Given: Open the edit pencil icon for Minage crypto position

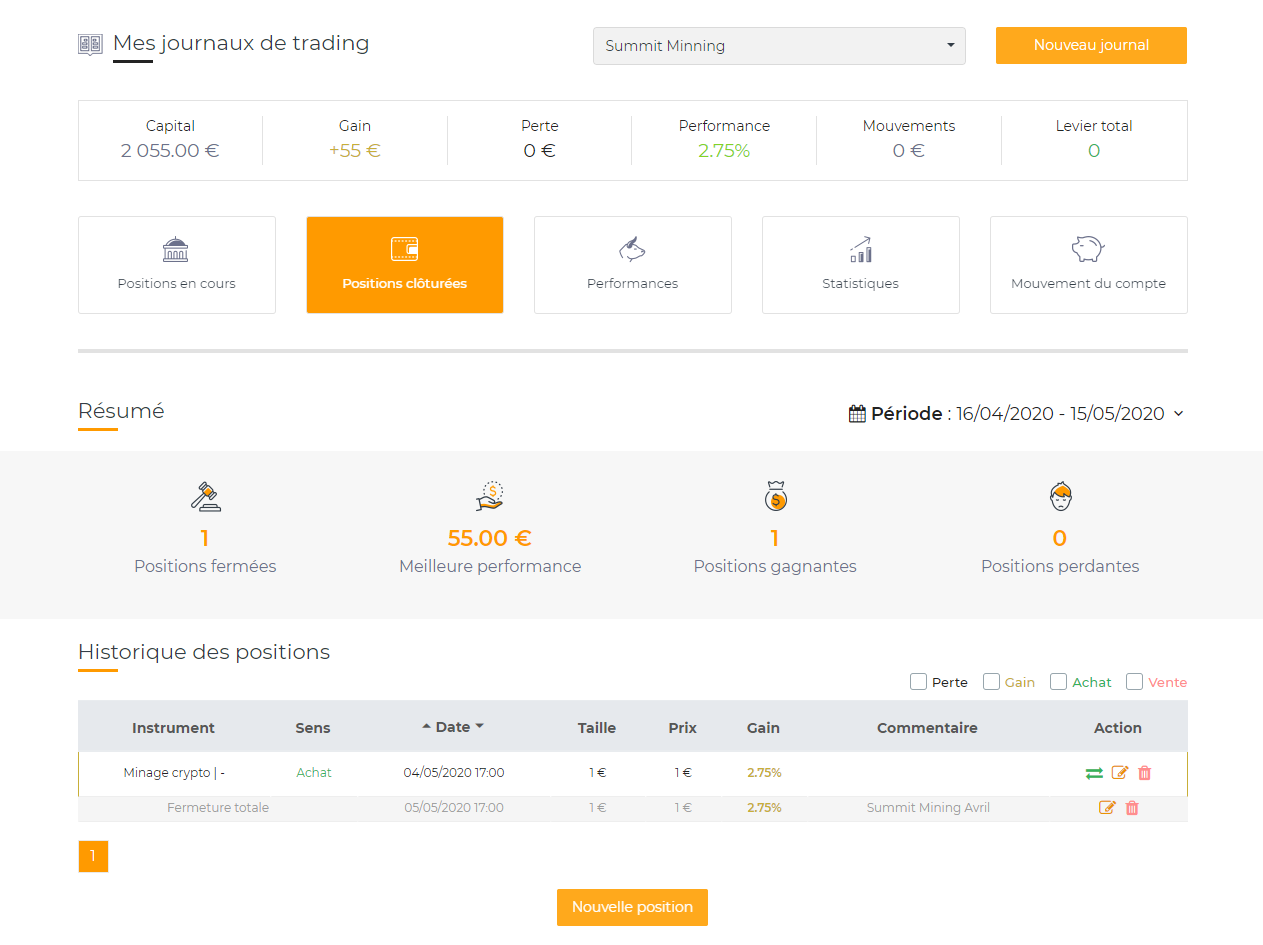Looking at the screenshot, I should click(x=1119, y=773).
